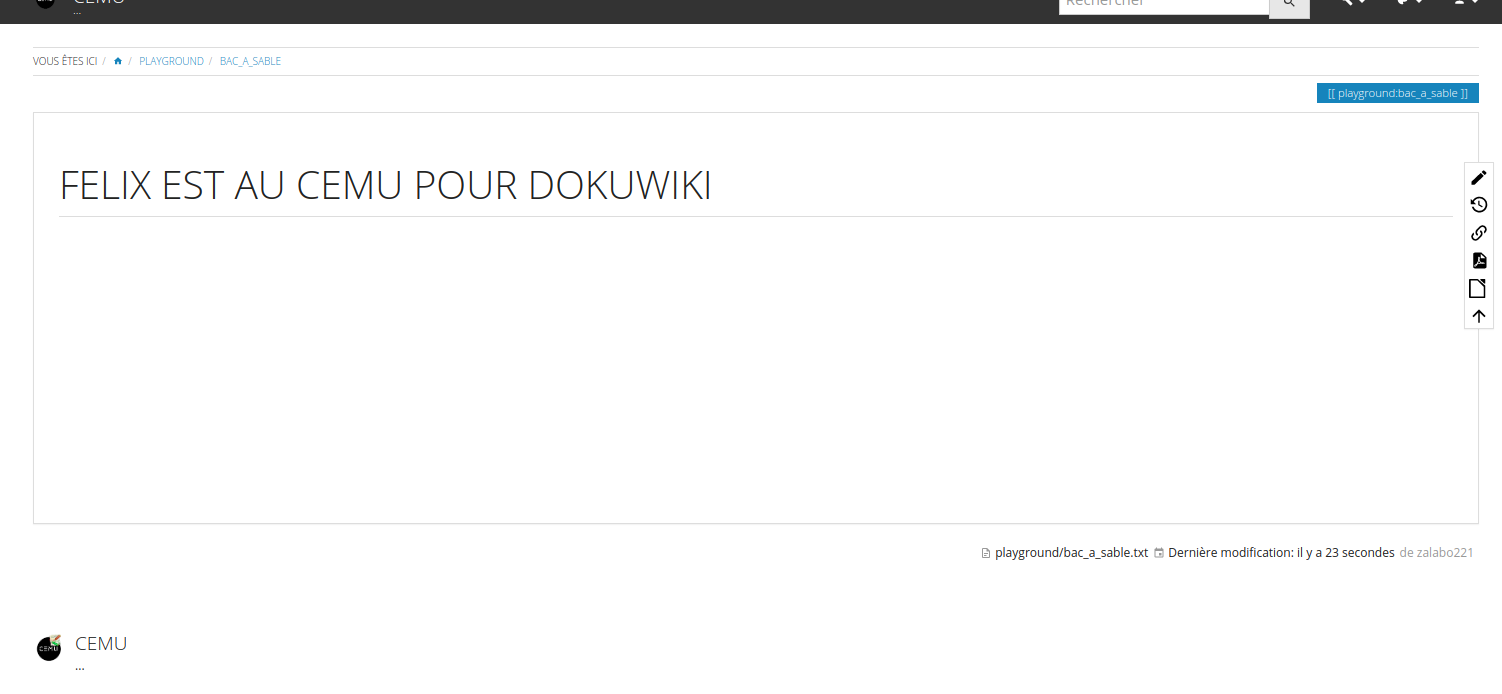Click the page heading FELIX EST AU CEMU
Viewport: 1502px width, 694px height.
(385, 186)
